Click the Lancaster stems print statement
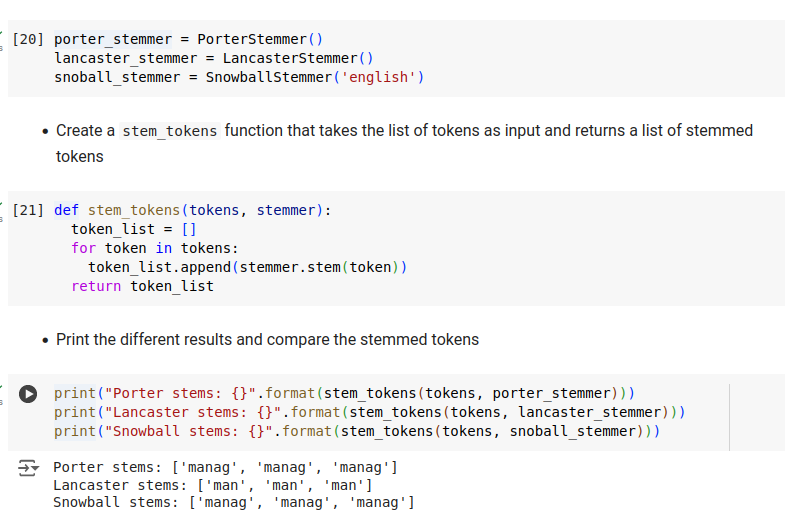This screenshot has width=785, height=525. 369,412
